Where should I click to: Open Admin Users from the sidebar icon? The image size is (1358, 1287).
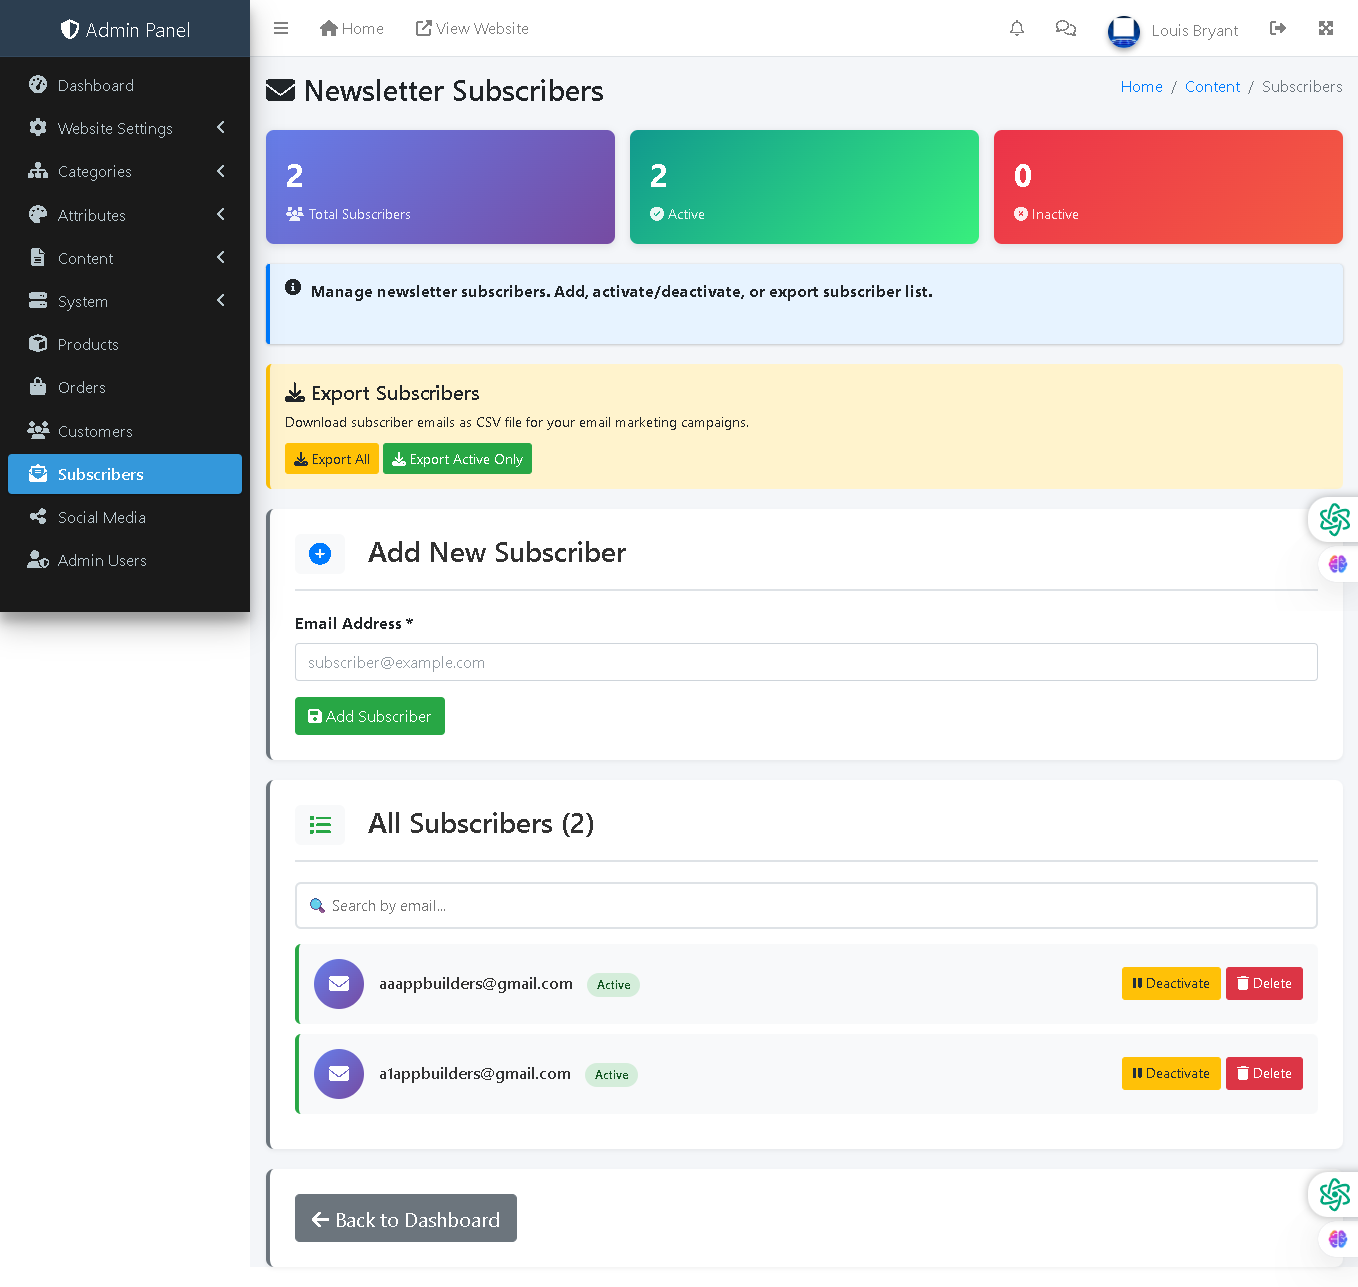click(38, 560)
